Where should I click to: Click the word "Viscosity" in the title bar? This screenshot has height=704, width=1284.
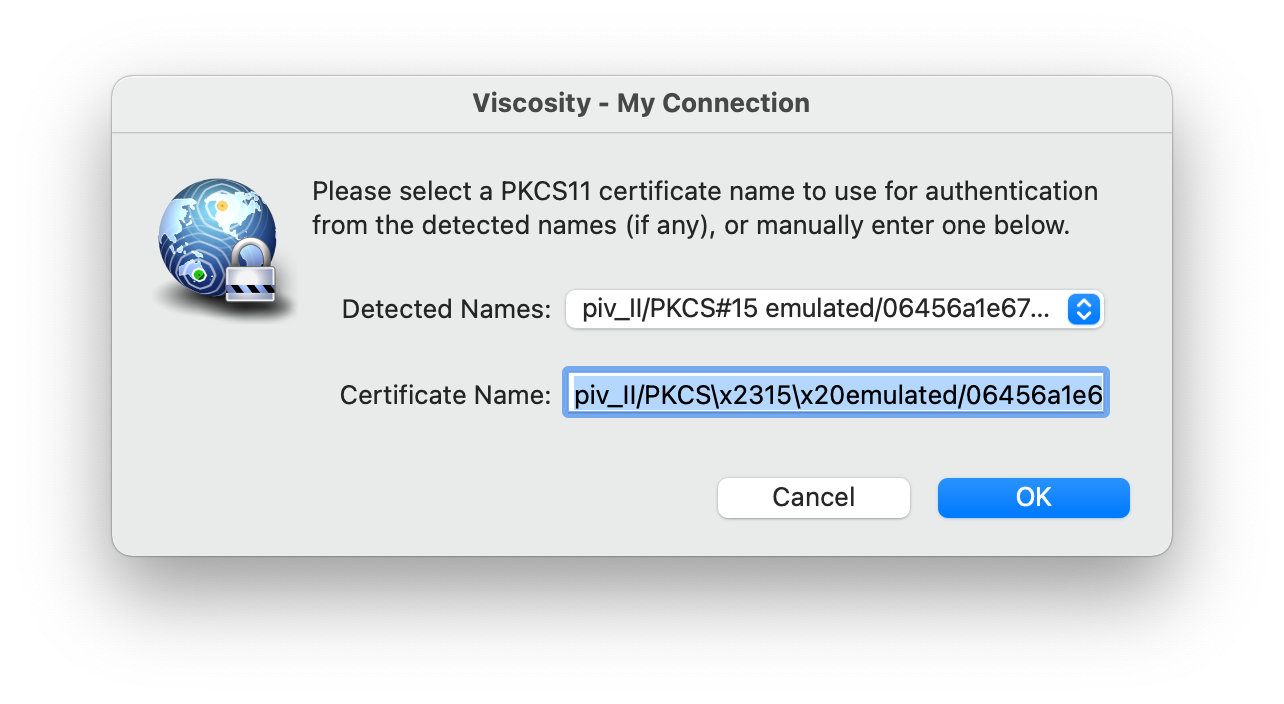pyautogui.click(x=531, y=103)
